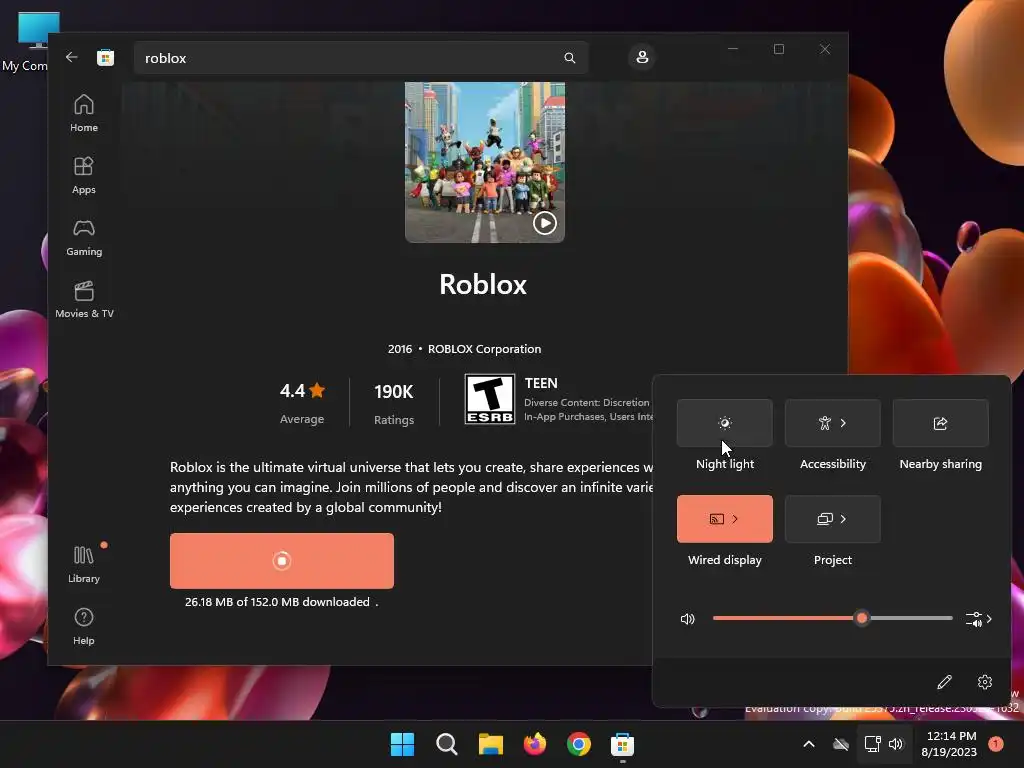Go back using the Store back arrow
Image resolution: width=1024 pixels, height=768 pixels.
(x=72, y=57)
